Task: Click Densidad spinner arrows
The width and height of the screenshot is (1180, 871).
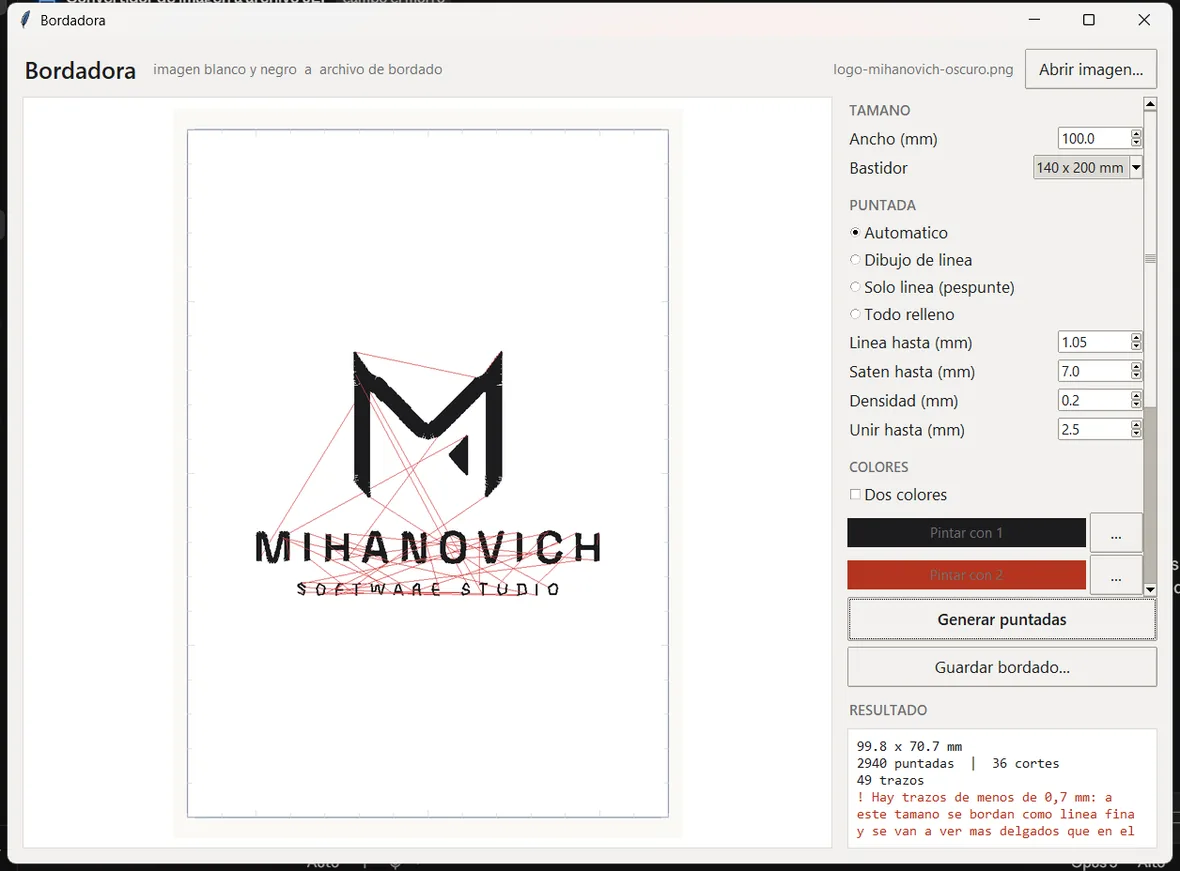Action: tap(1136, 400)
